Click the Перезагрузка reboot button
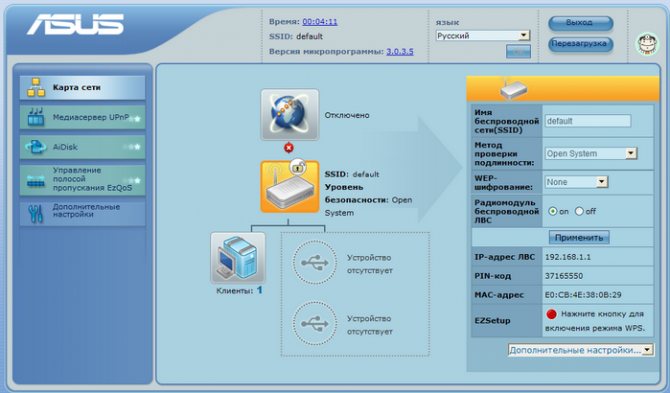Screen dimensions: 670x393 580,44
